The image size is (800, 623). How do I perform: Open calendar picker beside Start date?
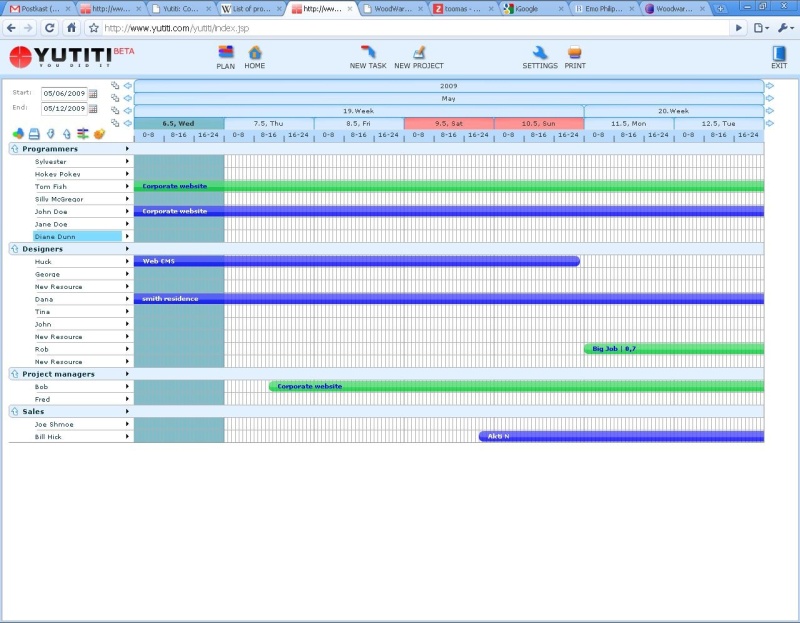(x=93, y=94)
